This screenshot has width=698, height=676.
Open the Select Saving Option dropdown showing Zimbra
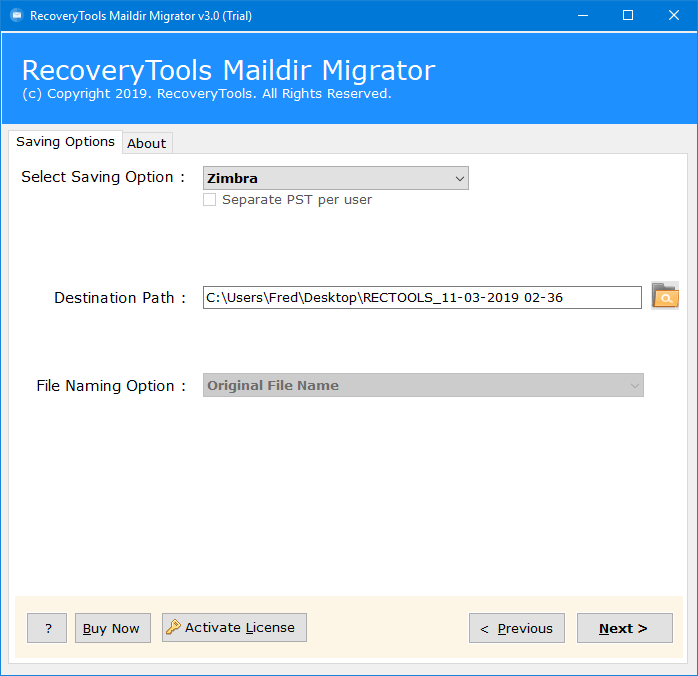click(336, 178)
